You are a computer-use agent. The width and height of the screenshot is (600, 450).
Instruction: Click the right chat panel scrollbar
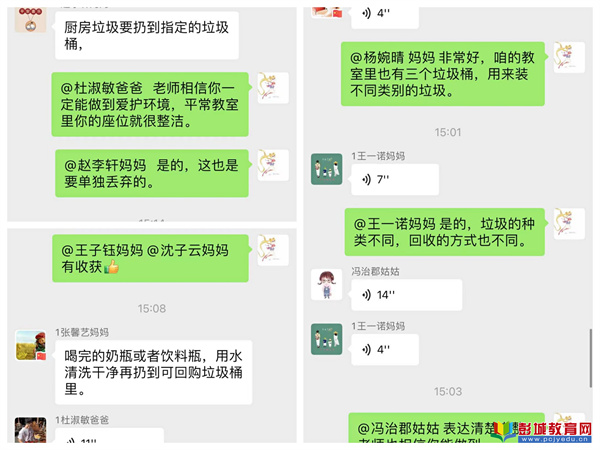[x=590, y=358]
